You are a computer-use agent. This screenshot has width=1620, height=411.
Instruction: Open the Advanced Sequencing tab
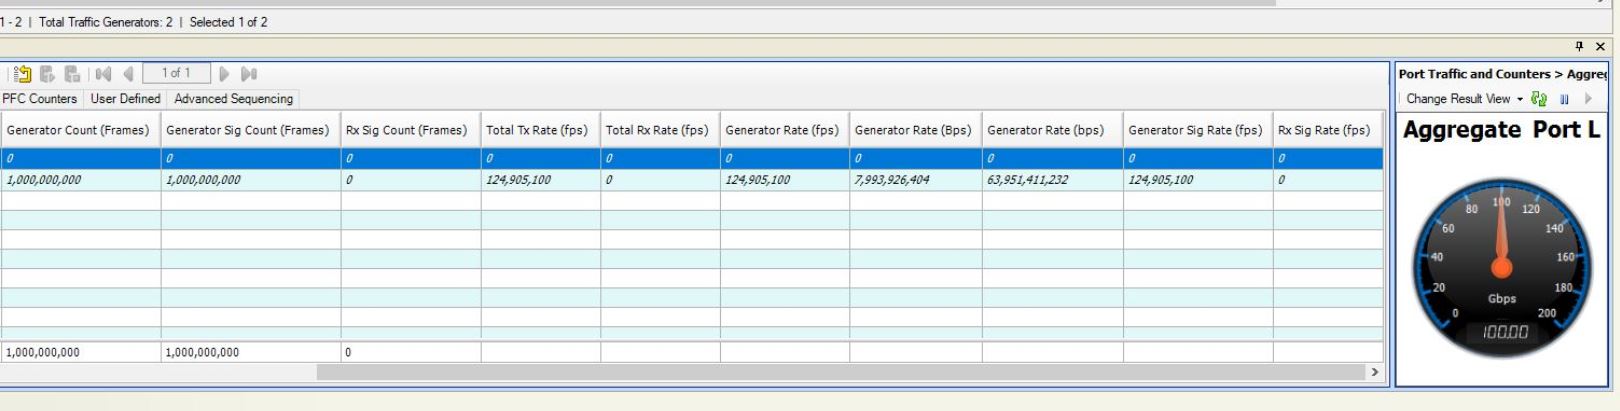pos(233,99)
